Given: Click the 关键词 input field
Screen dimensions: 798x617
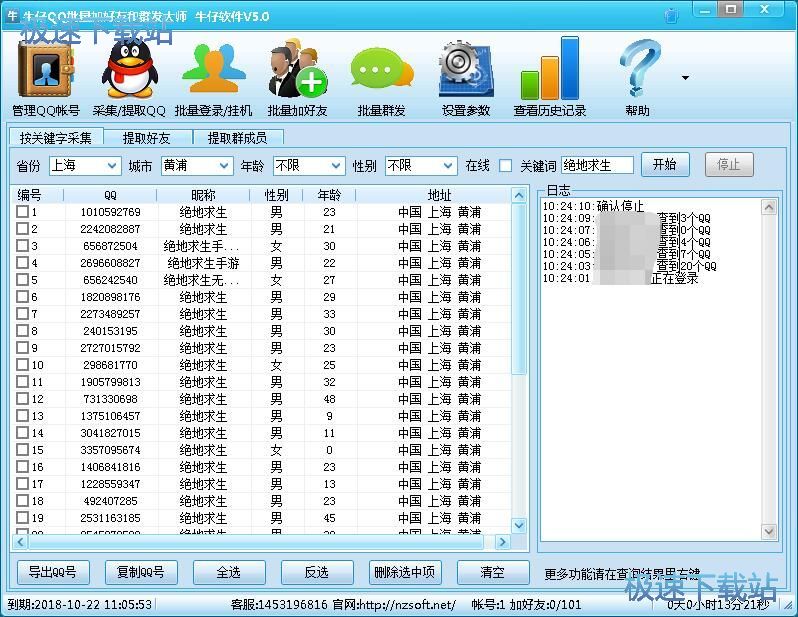Looking at the screenshot, I should pos(597,165).
